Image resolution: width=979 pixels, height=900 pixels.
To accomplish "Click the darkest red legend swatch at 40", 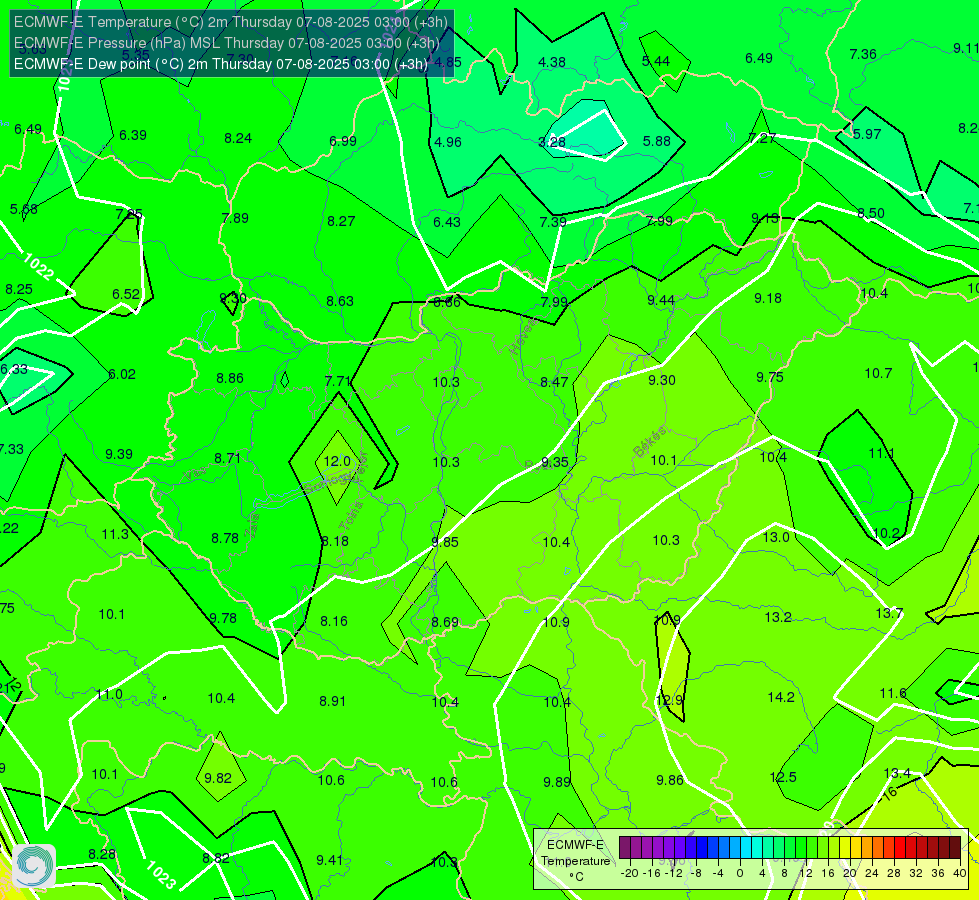I will (955, 848).
